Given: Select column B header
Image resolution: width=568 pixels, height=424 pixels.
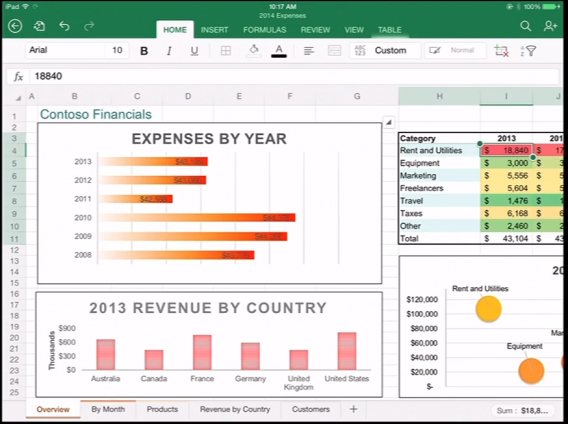Looking at the screenshot, I should click(x=74, y=96).
